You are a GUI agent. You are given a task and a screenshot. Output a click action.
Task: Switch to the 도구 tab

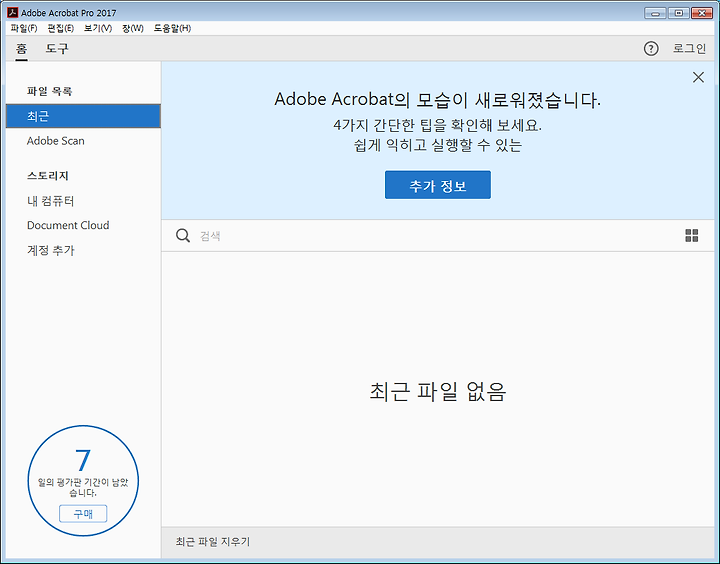click(x=57, y=49)
